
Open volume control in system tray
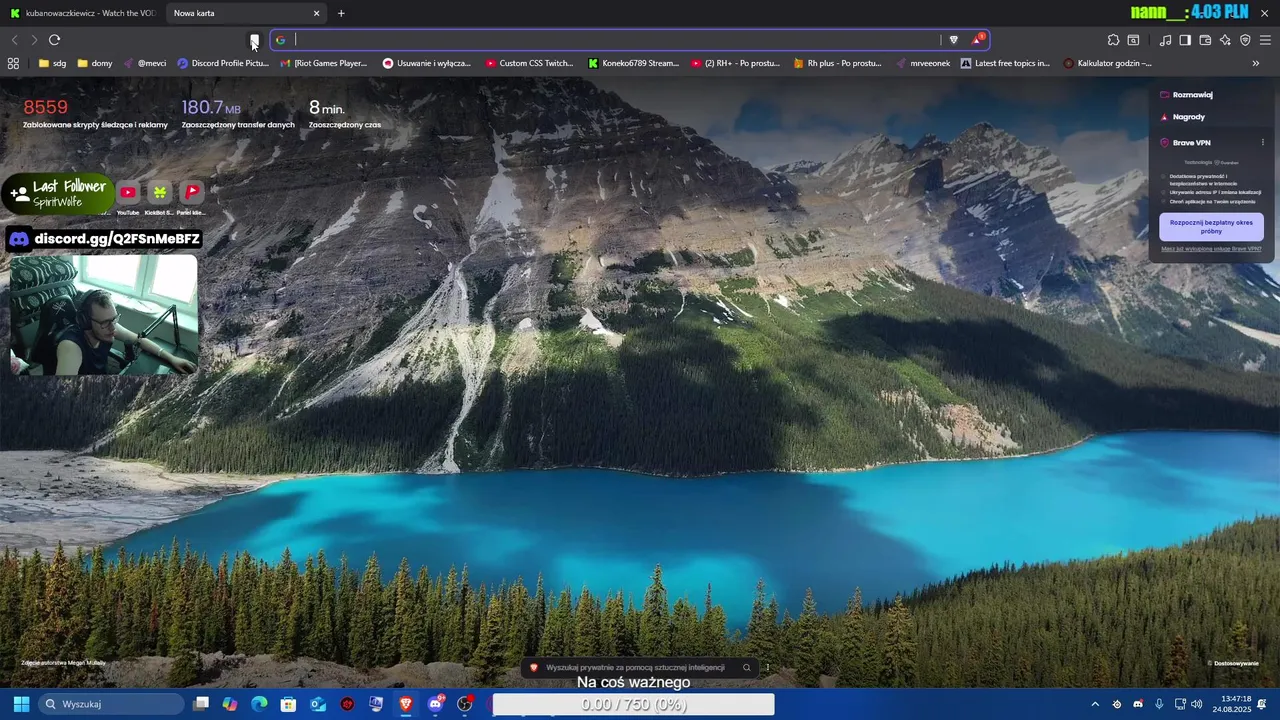pos(1197,704)
